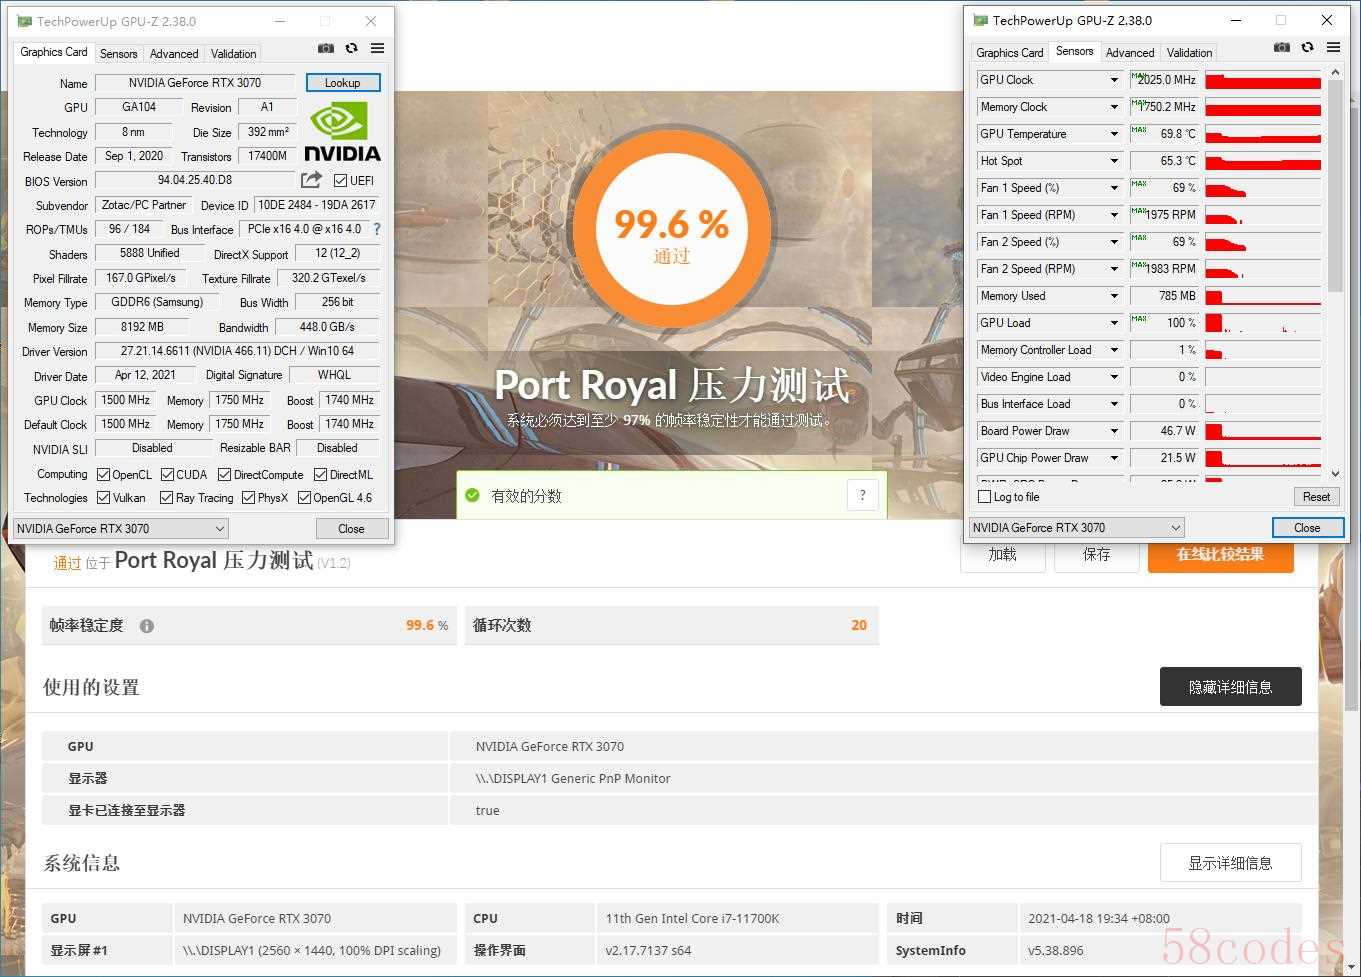Take screenshot in left GPU-Z window
The image size is (1361, 977).
click(326, 48)
